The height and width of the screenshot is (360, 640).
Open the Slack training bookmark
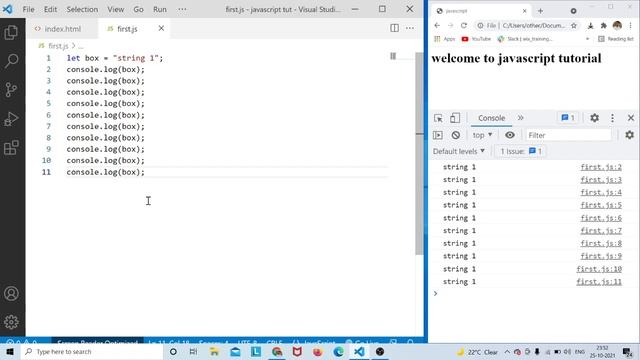pyautogui.click(x=525, y=39)
